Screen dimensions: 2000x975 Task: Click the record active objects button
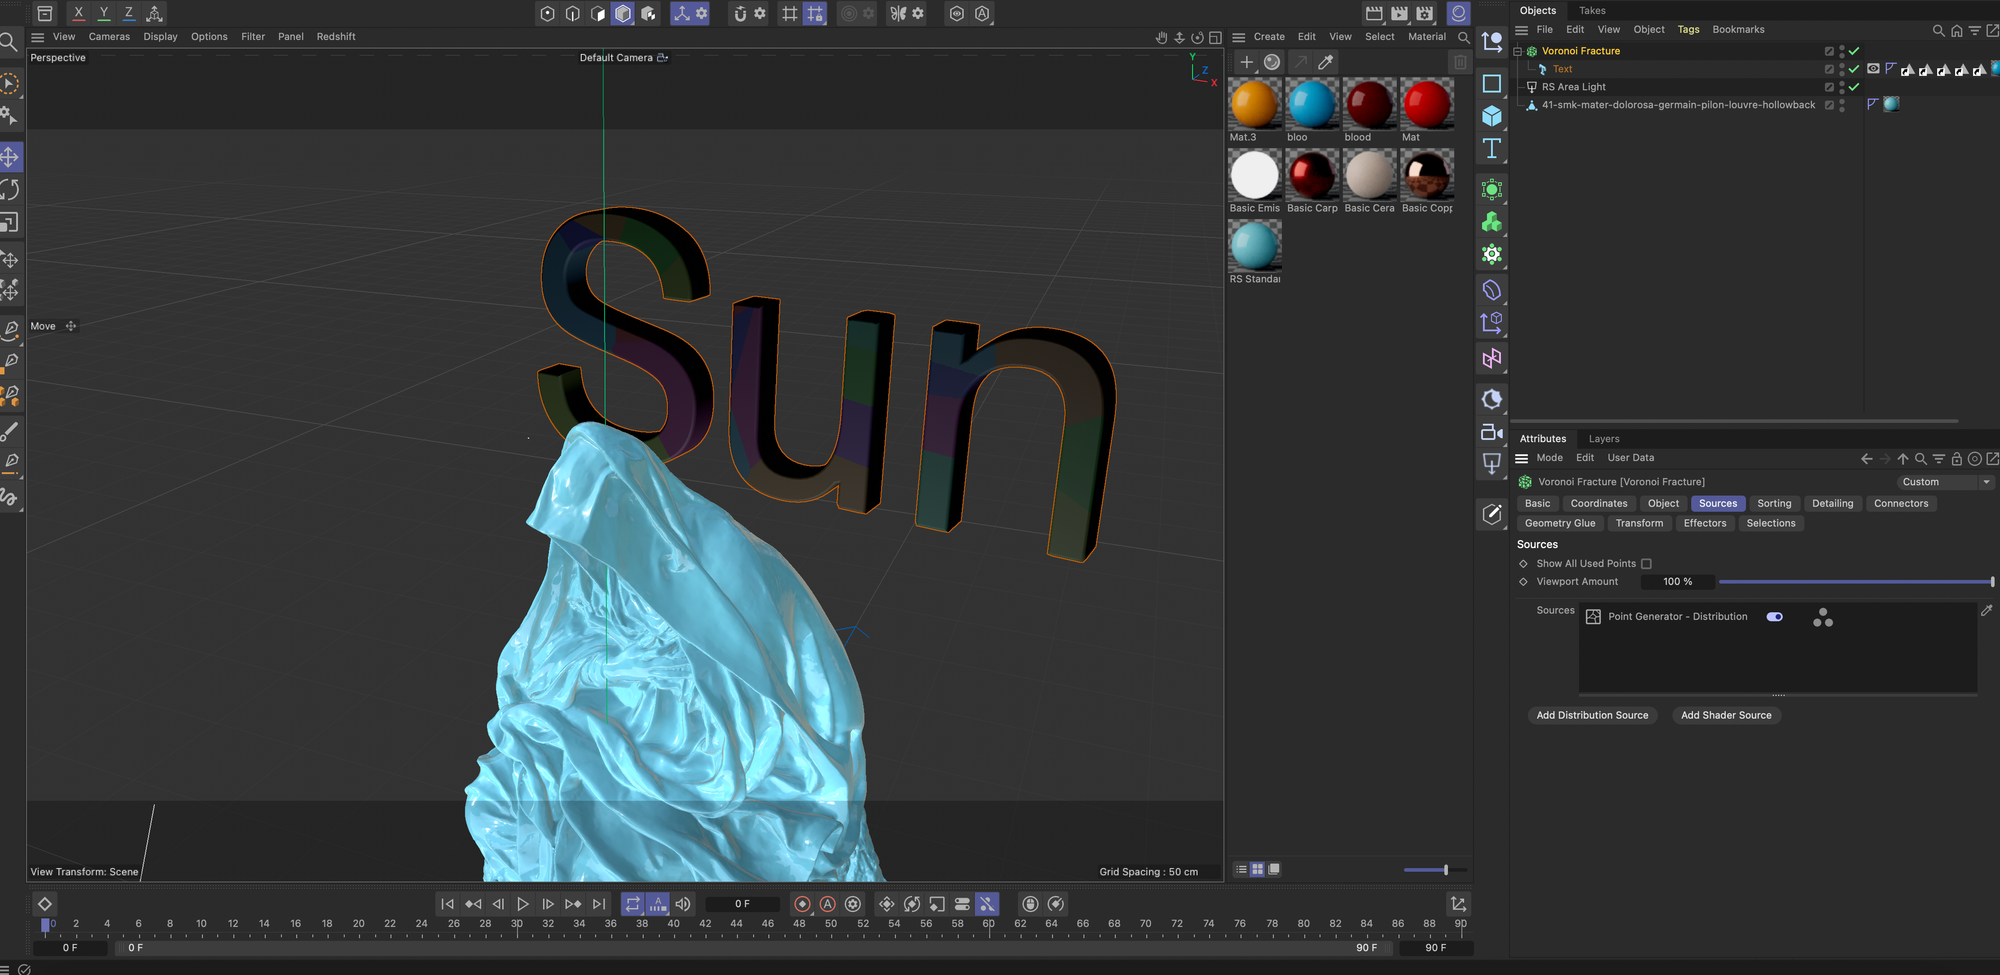802,904
